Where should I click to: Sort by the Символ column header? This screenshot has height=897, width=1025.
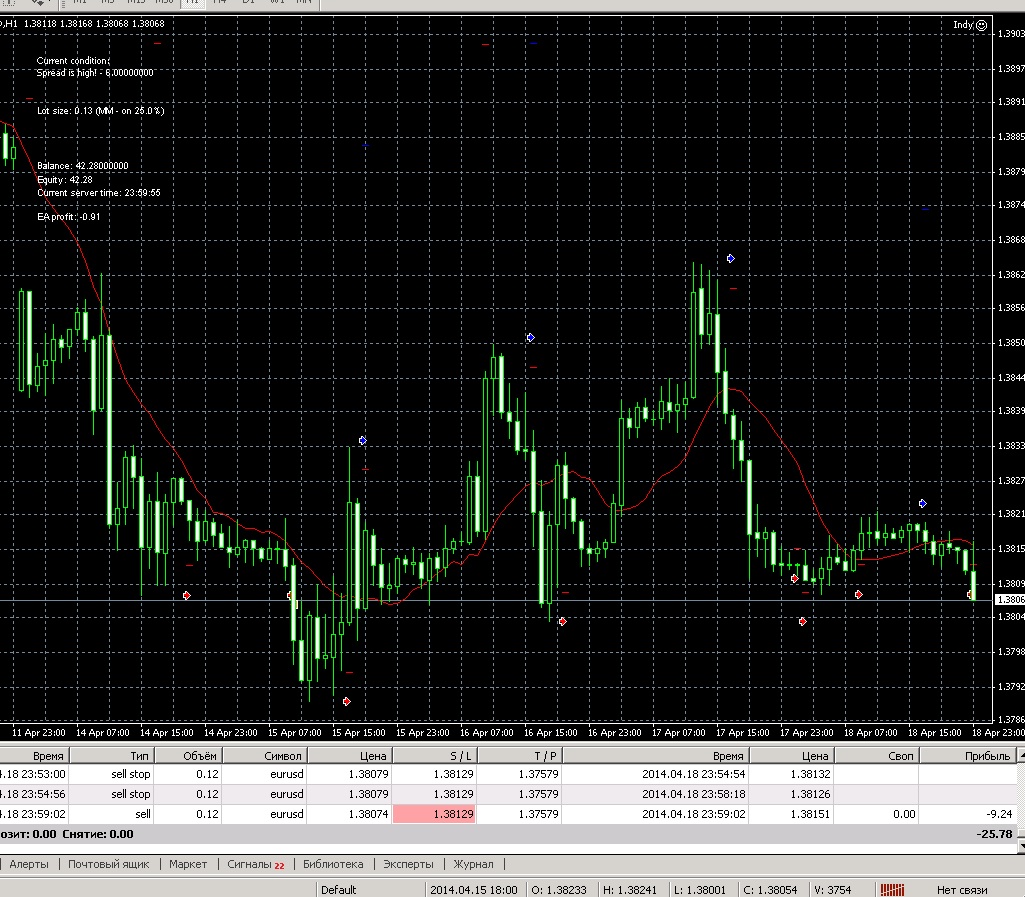(264, 756)
